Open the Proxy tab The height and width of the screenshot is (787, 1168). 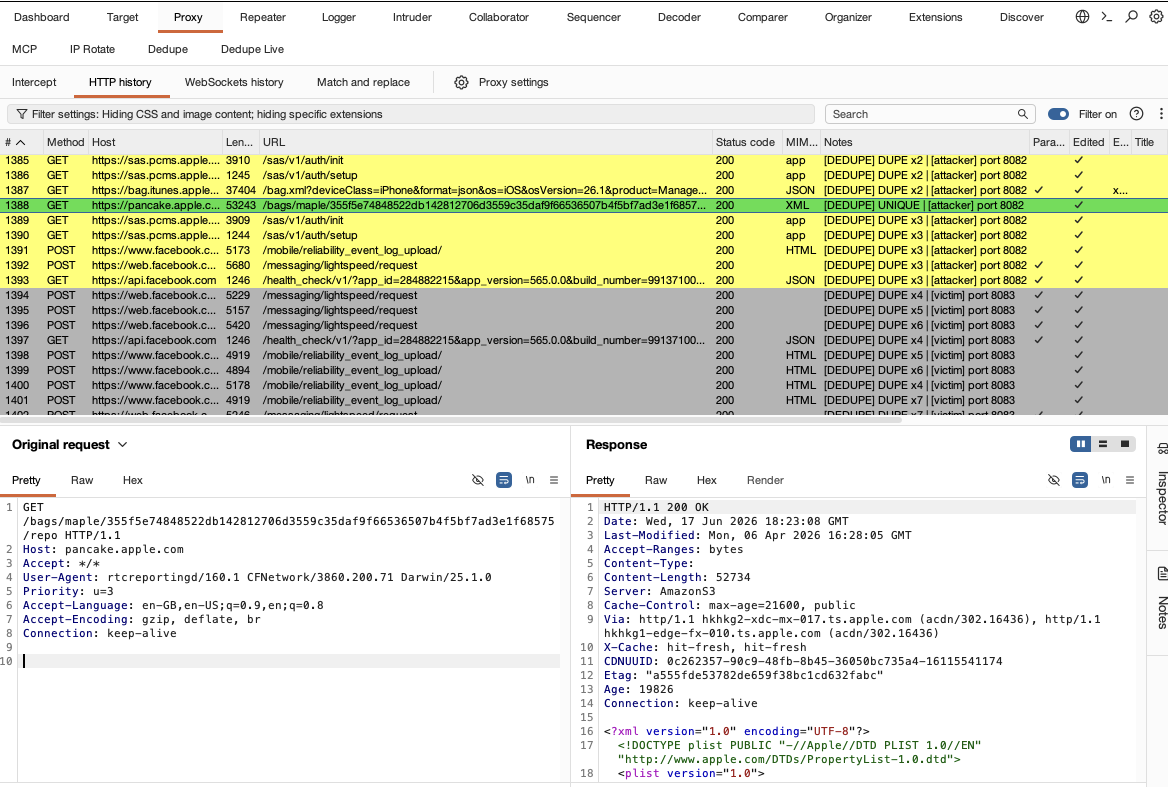click(x=188, y=17)
